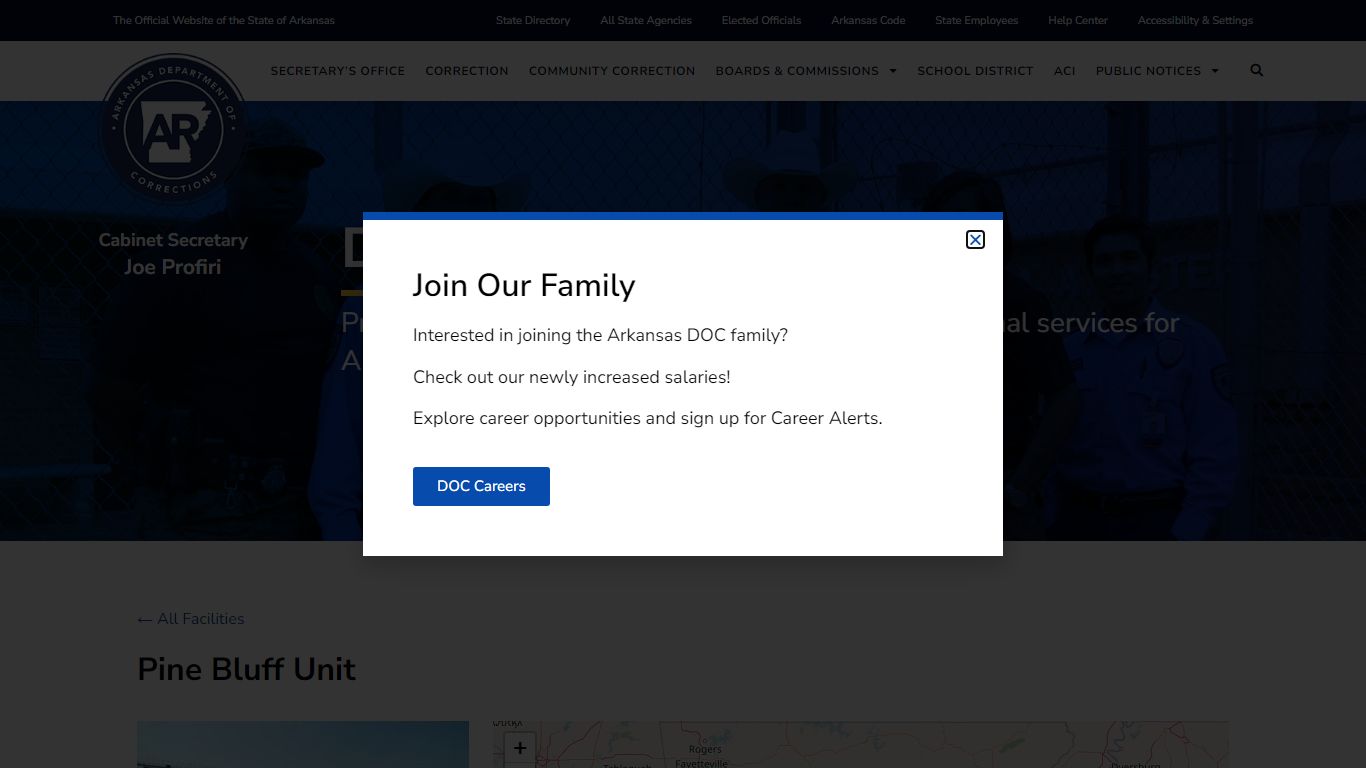Go to State Employees link
The image size is (1366, 768).
pos(976,20)
